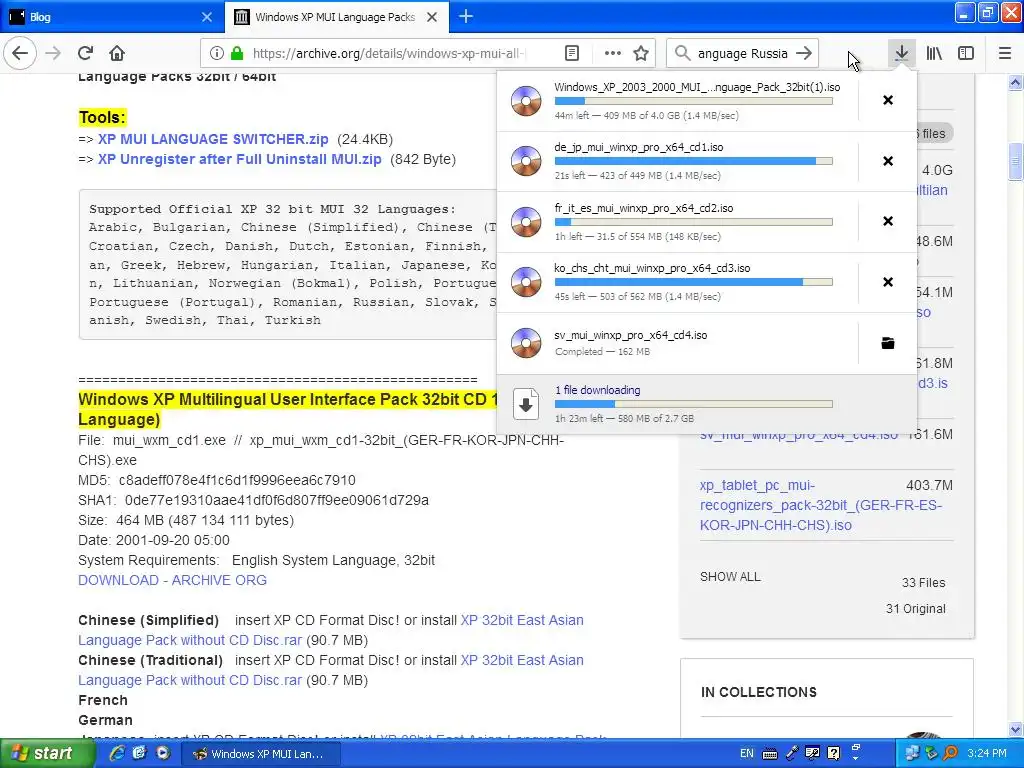The height and width of the screenshot is (768, 1024).
Task: Click the 1 file downloading summary progress bar
Action: point(694,404)
